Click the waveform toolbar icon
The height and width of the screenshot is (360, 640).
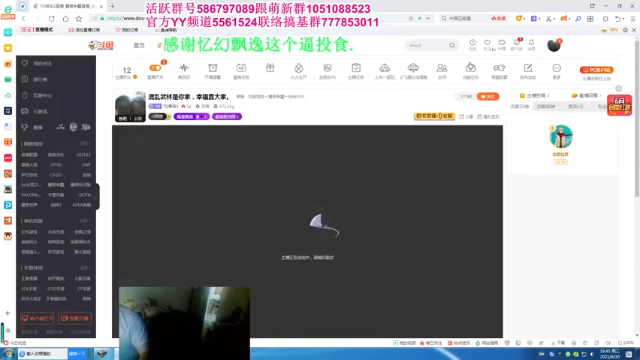[x=184, y=68]
